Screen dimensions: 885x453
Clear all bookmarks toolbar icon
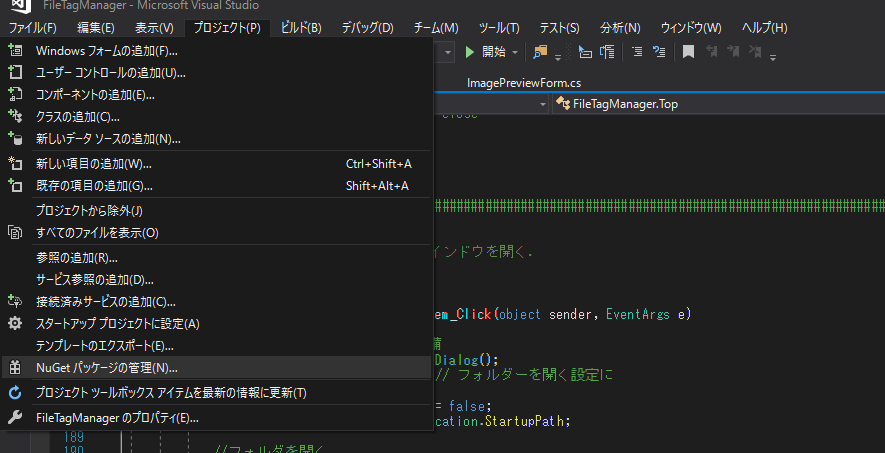755,52
